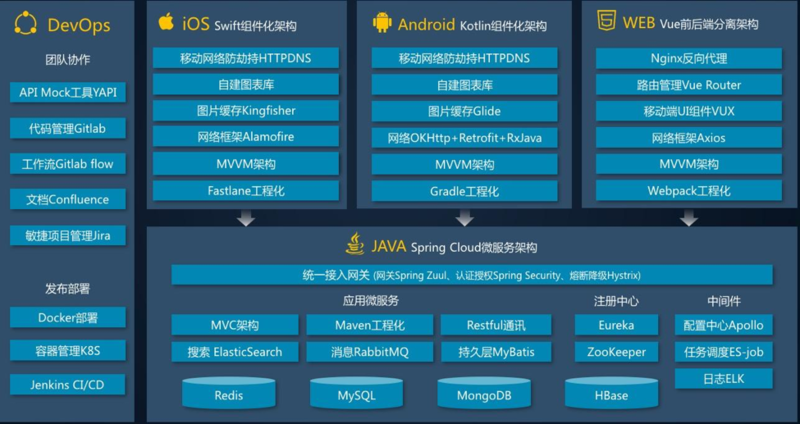The image size is (800, 424).
Task: Click 自建图表库 in the iOS column
Action: [246, 84]
